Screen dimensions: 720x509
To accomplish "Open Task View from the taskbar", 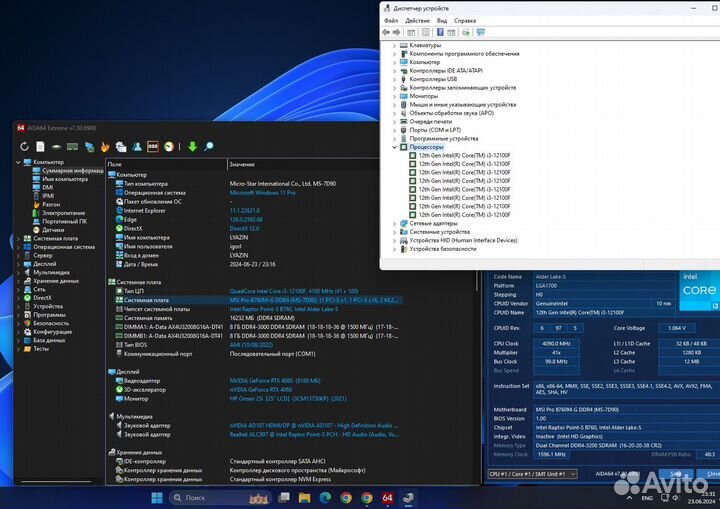I will point(284,498).
